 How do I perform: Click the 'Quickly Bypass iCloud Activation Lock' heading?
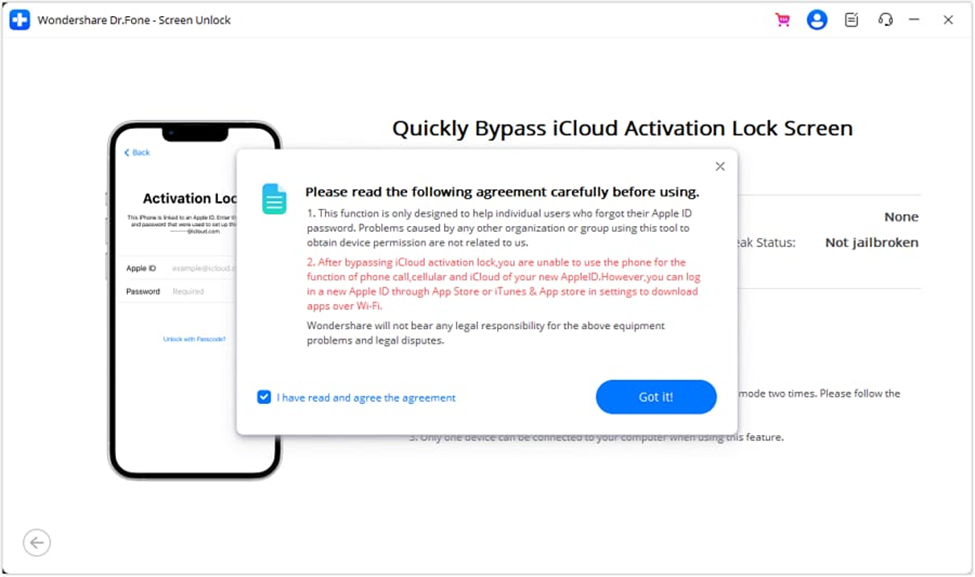click(x=622, y=128)
